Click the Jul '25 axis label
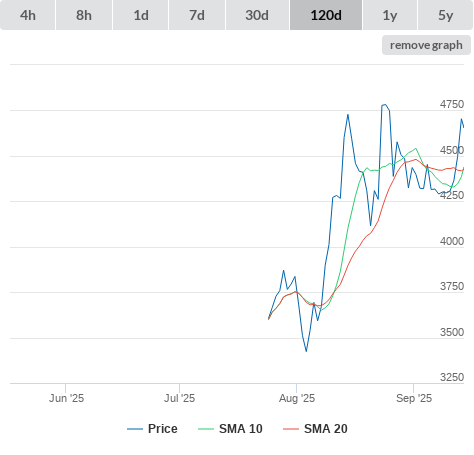 point(179,398)
